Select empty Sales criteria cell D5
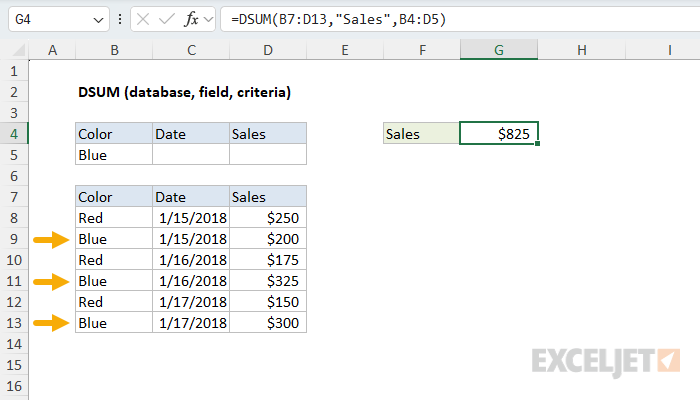The height and width of the screenshot is (400, 700). pos(268,154)
